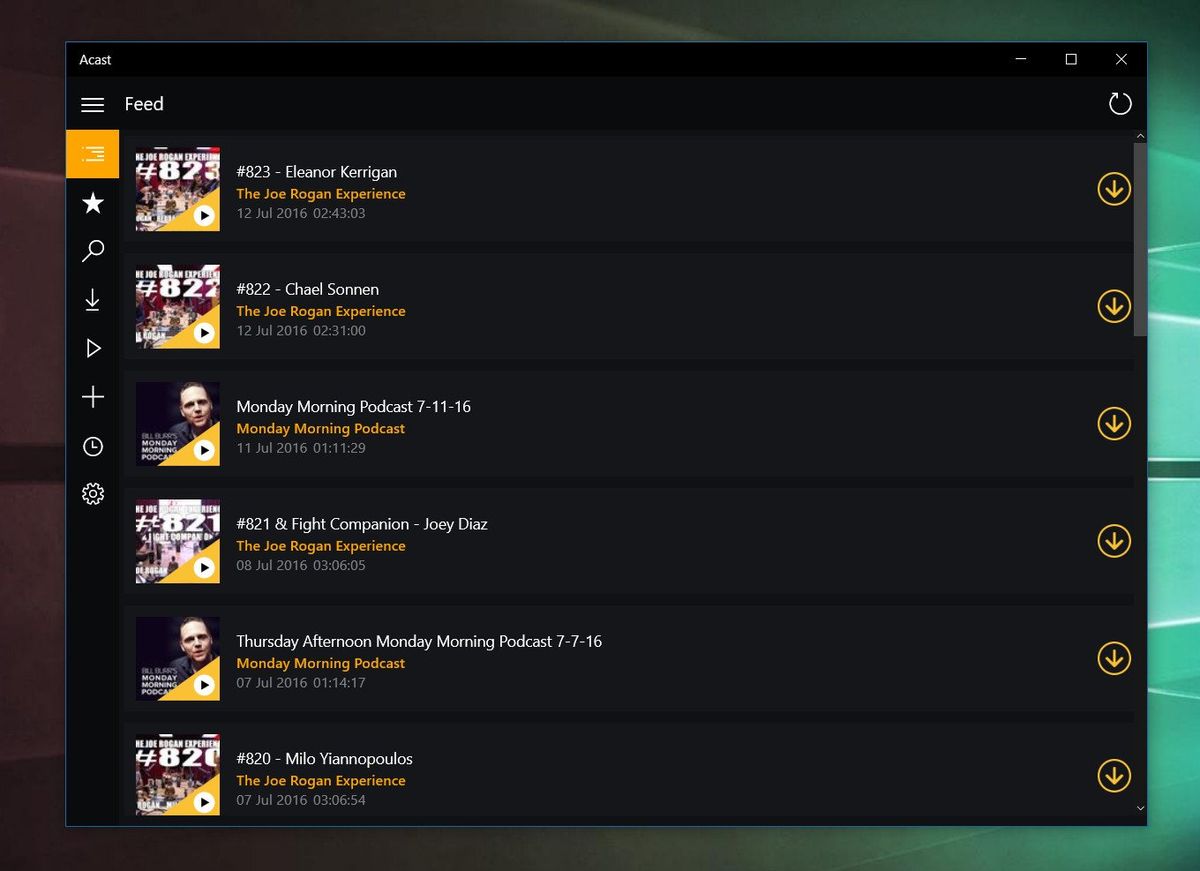Download #821 & Fight Companion episode
Viewport: 1200px width, 871px height.
1114,541
